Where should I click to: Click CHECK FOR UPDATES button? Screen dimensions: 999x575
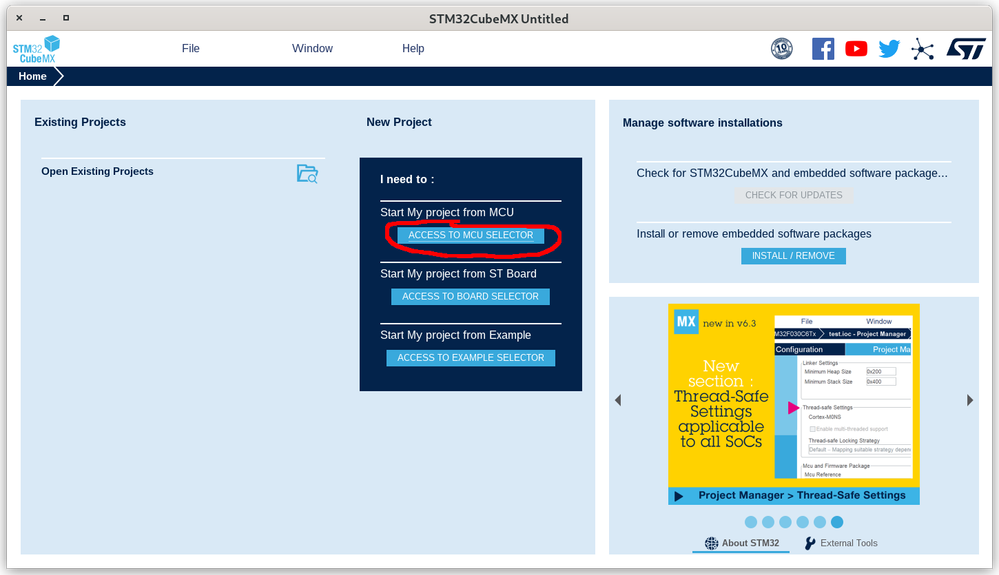pos(794,195)
